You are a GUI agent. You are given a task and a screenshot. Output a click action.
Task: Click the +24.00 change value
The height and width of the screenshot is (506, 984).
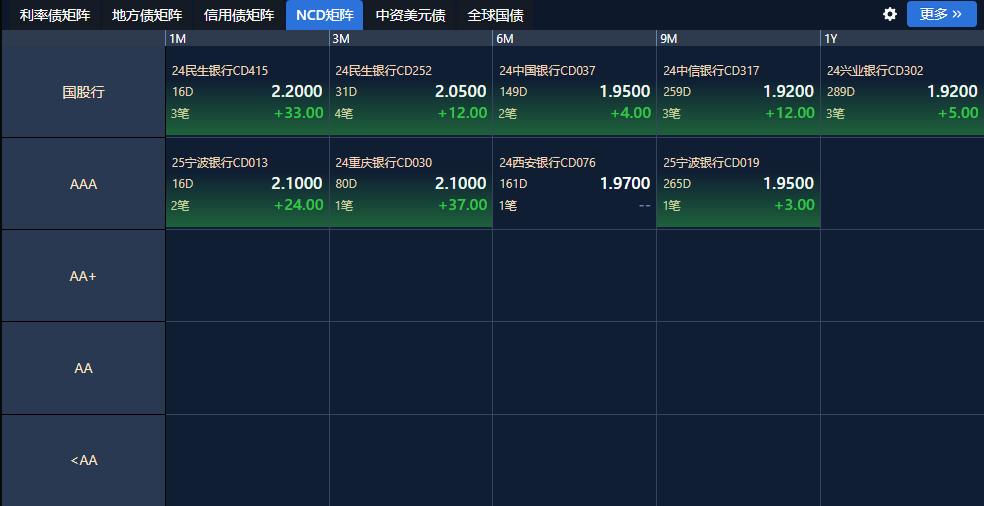pyautogui.click(x=299, y=205)
